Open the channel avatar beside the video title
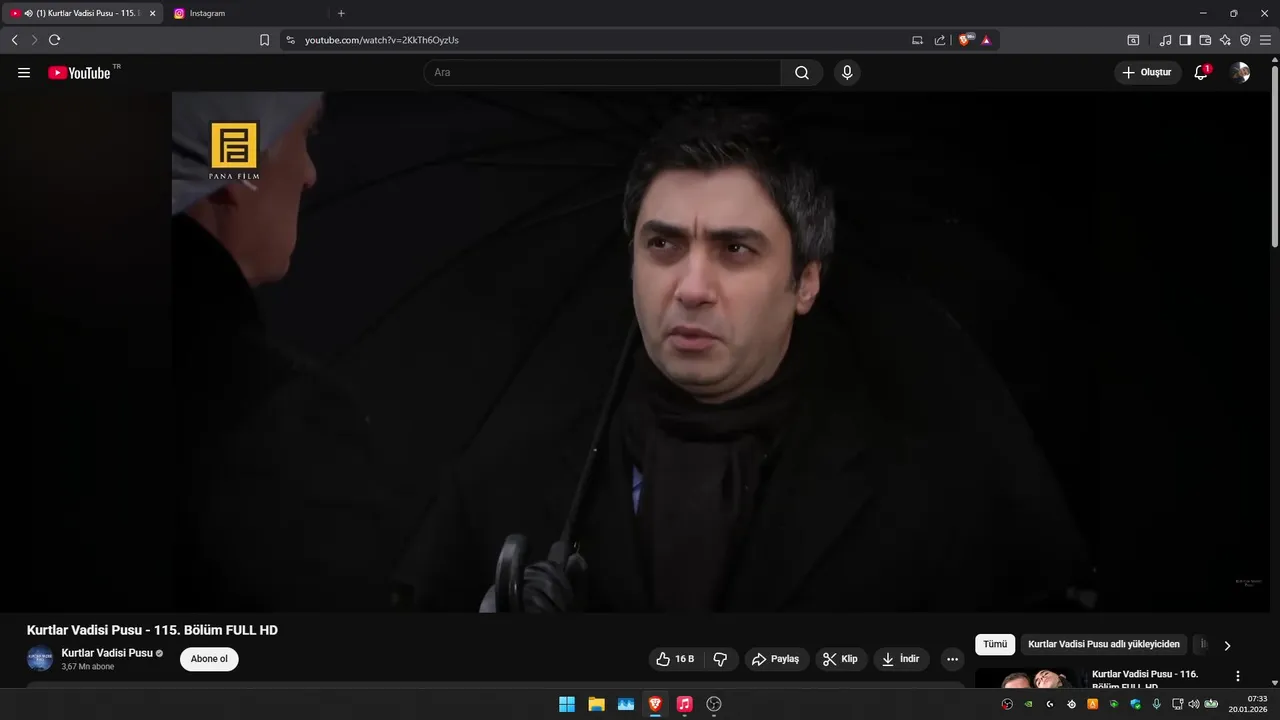1280x720 pixels. click(40, 659)
